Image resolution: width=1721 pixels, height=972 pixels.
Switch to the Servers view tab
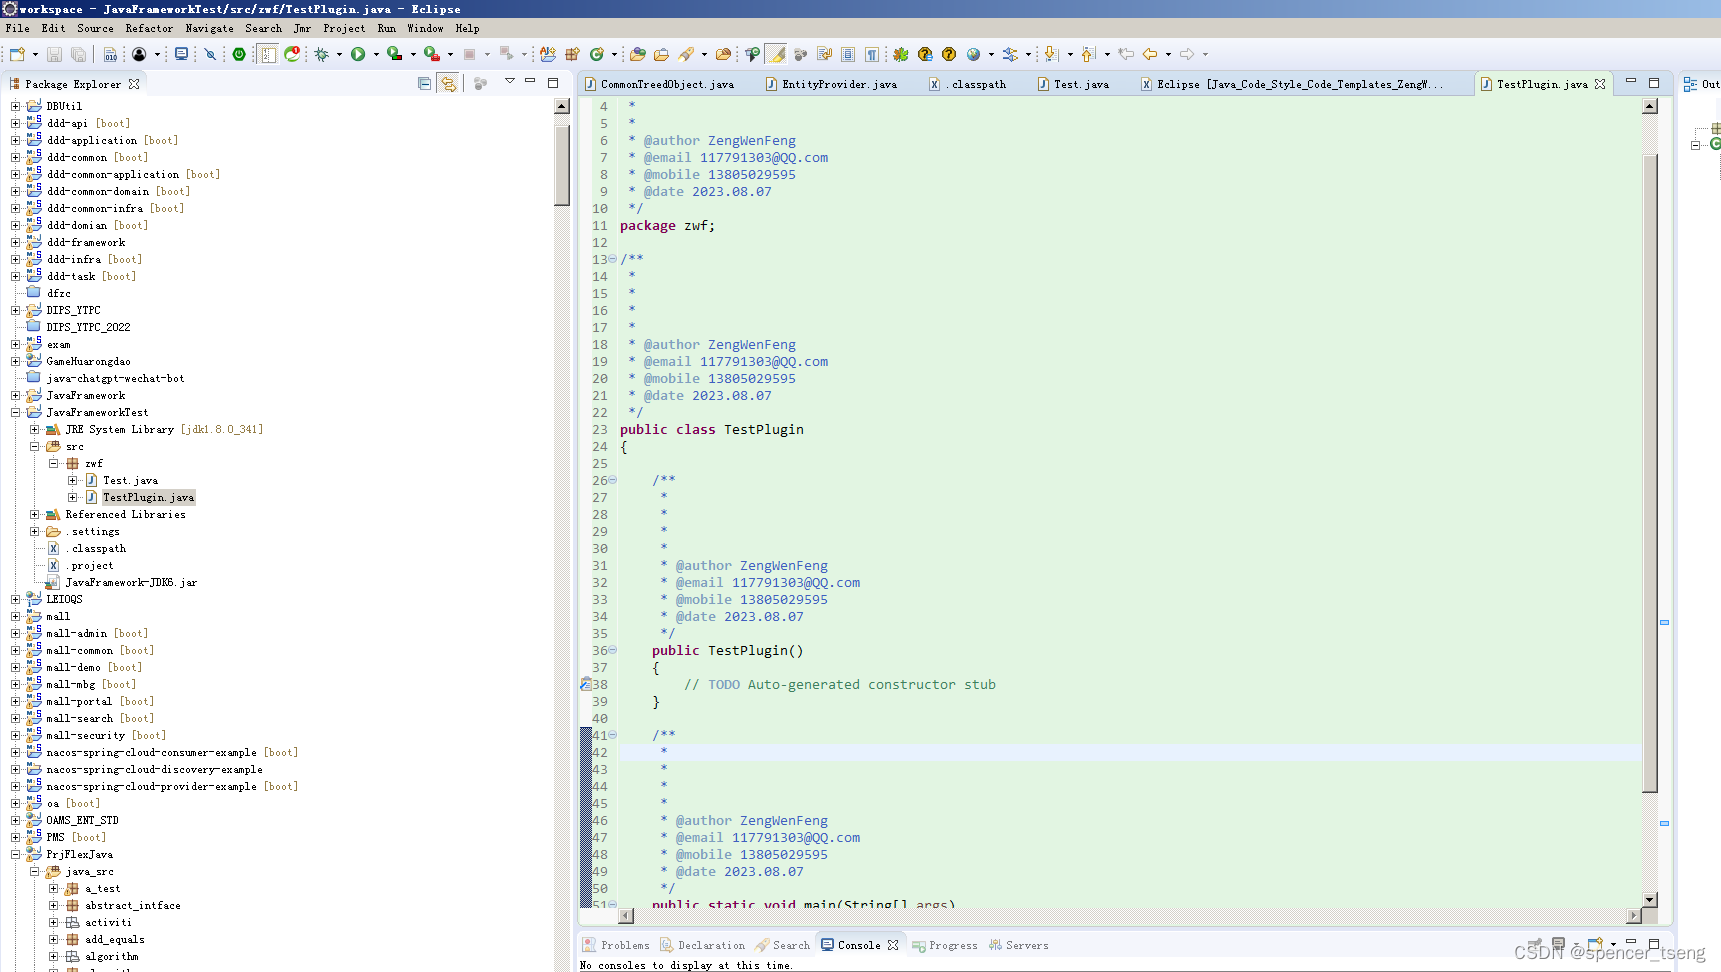pyautogui.click(x=1018, y=945)
